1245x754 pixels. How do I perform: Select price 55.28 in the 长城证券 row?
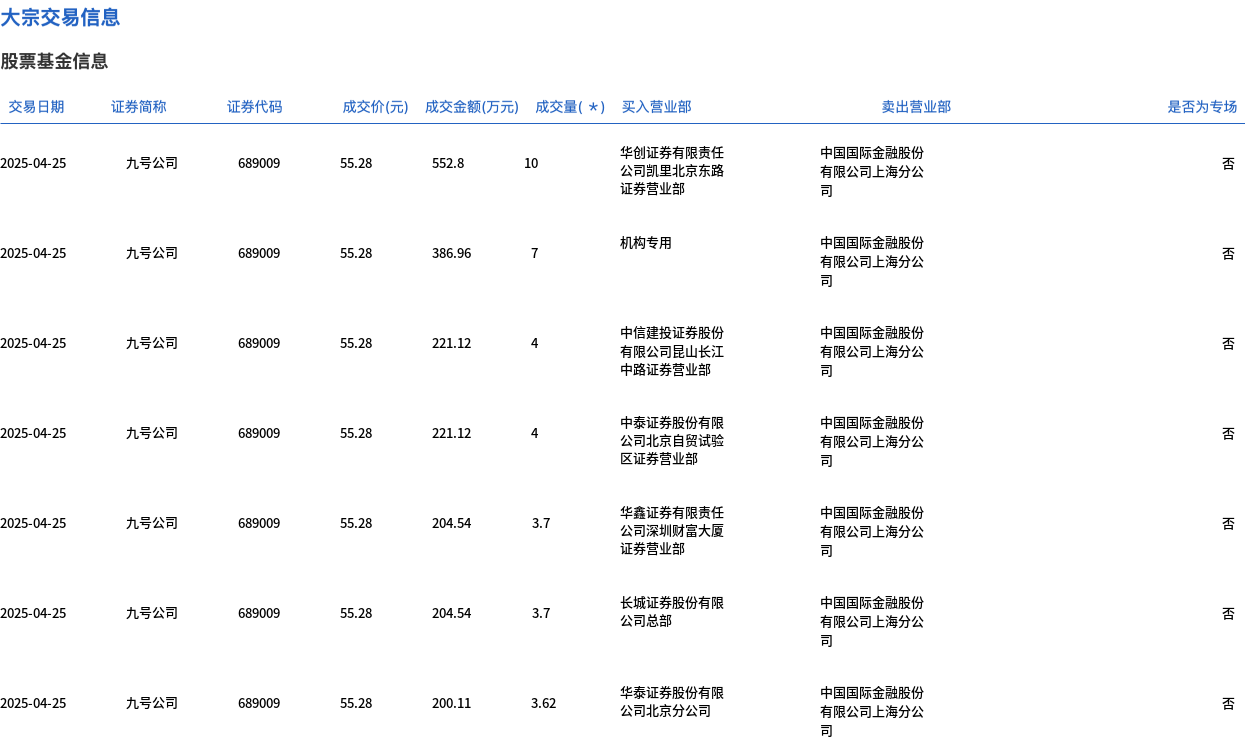(356, 613)
